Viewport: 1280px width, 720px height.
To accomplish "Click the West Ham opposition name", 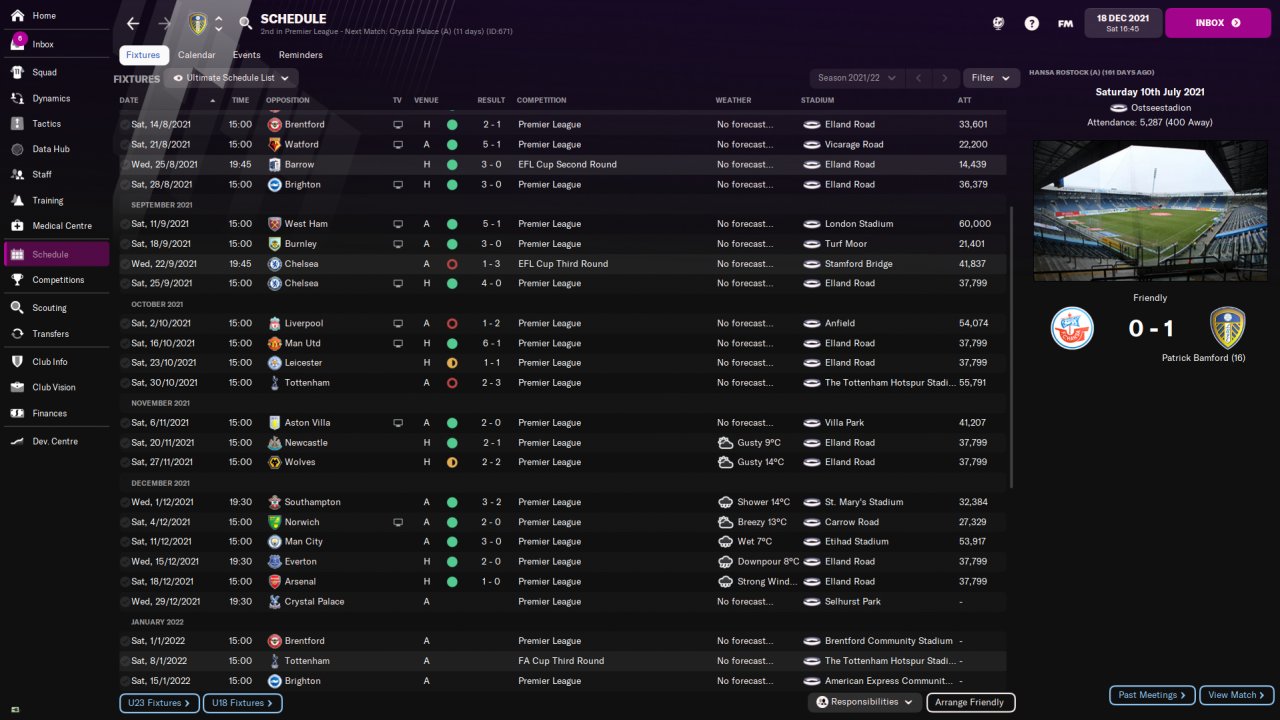I will pos(306,224).
